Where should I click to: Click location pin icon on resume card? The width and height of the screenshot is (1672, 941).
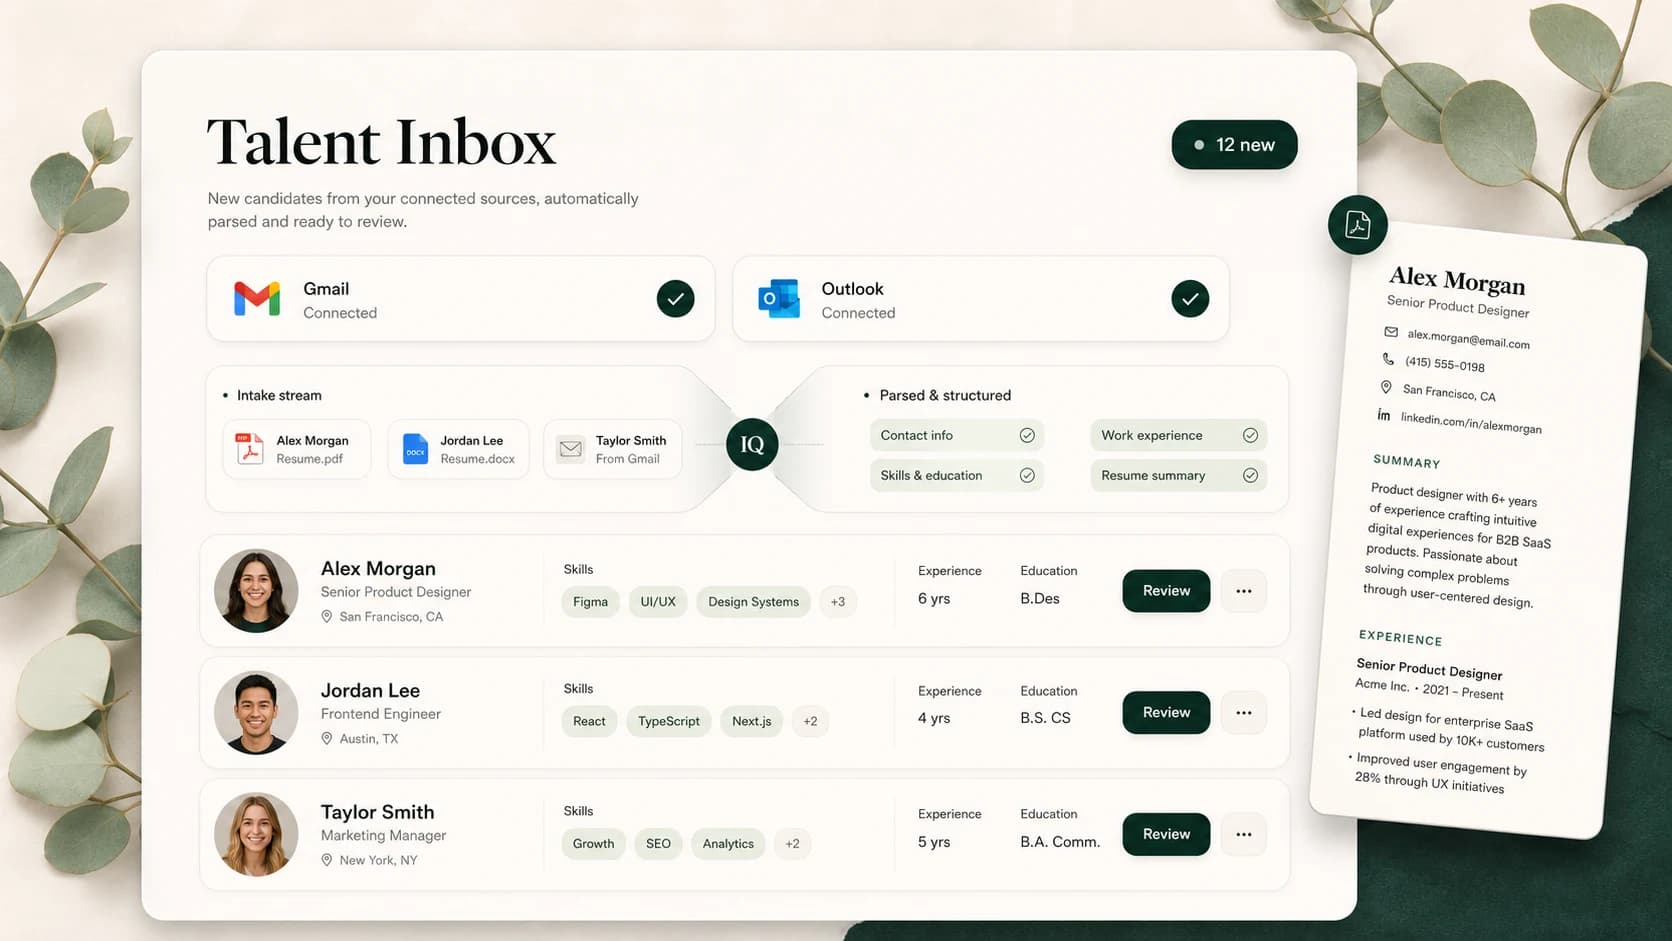point(1386,387)
